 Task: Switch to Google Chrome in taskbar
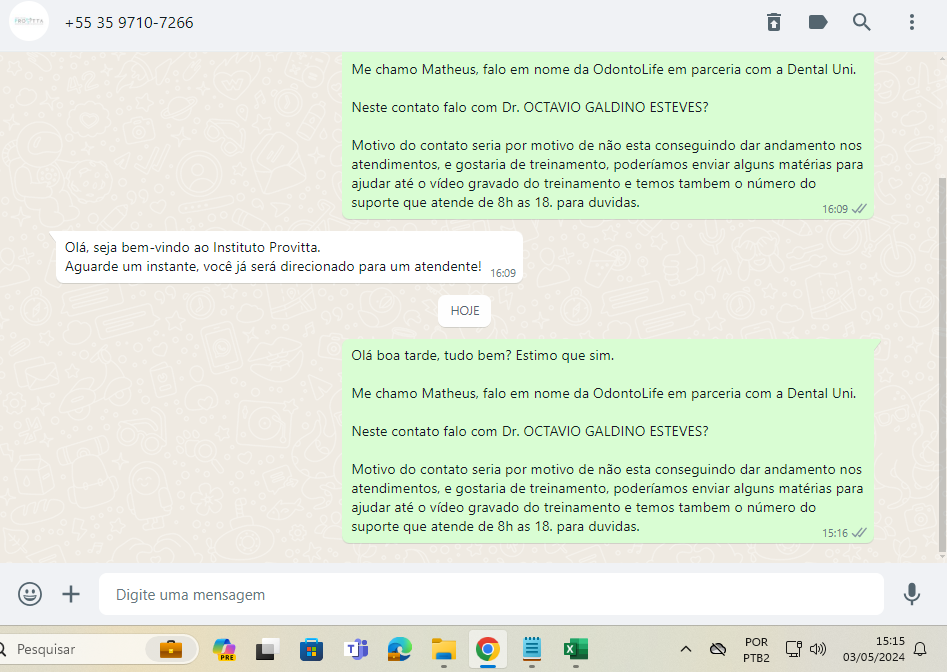pyautogui.click(x=487, y=649)
